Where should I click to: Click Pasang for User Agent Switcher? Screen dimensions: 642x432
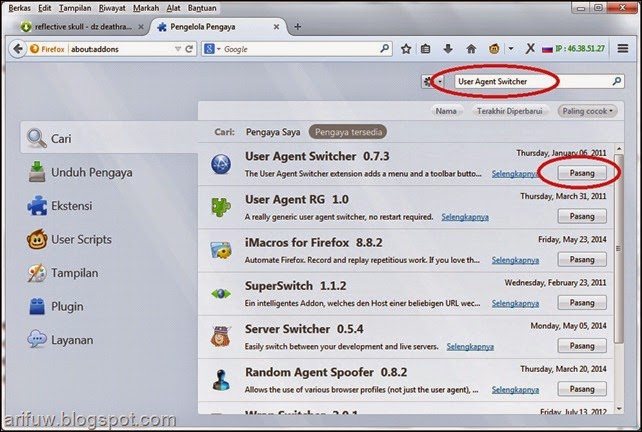[x=582, y=173]
